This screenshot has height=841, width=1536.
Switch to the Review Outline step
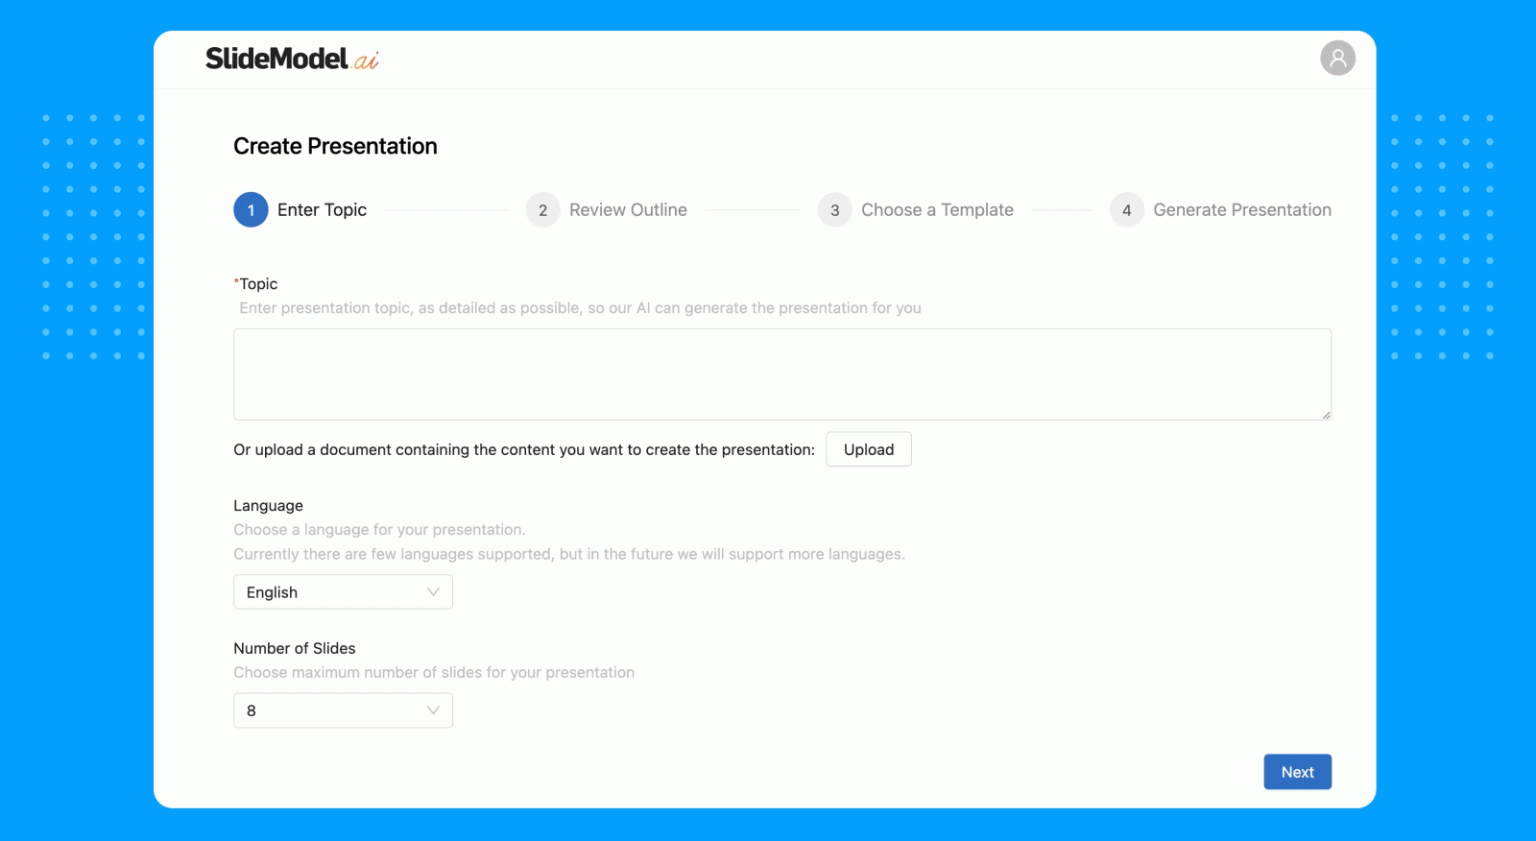628,210
